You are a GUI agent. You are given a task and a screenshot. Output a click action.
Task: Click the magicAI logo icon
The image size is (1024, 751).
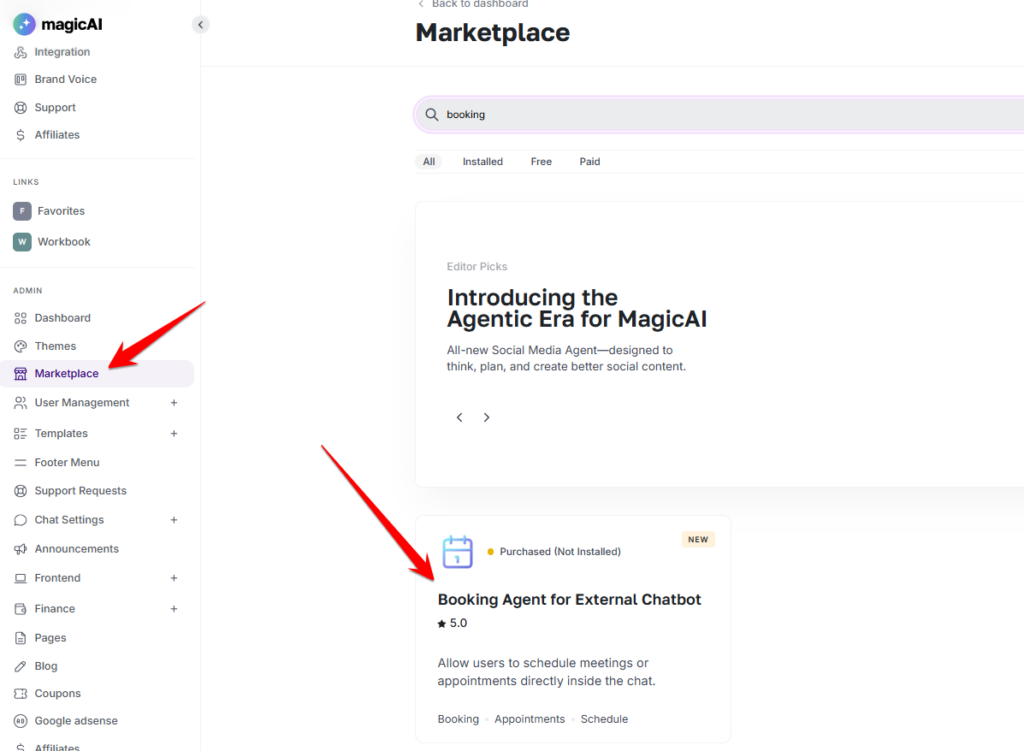click(x=24, y=24)
